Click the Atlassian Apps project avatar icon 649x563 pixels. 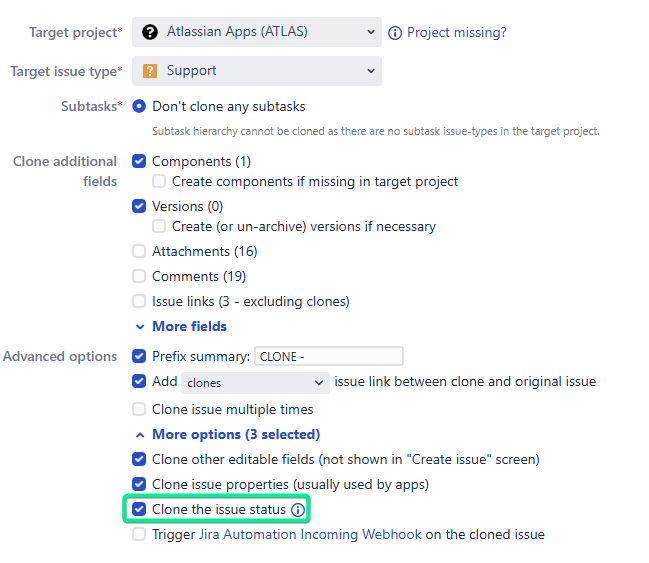click(x=150, y=32)
